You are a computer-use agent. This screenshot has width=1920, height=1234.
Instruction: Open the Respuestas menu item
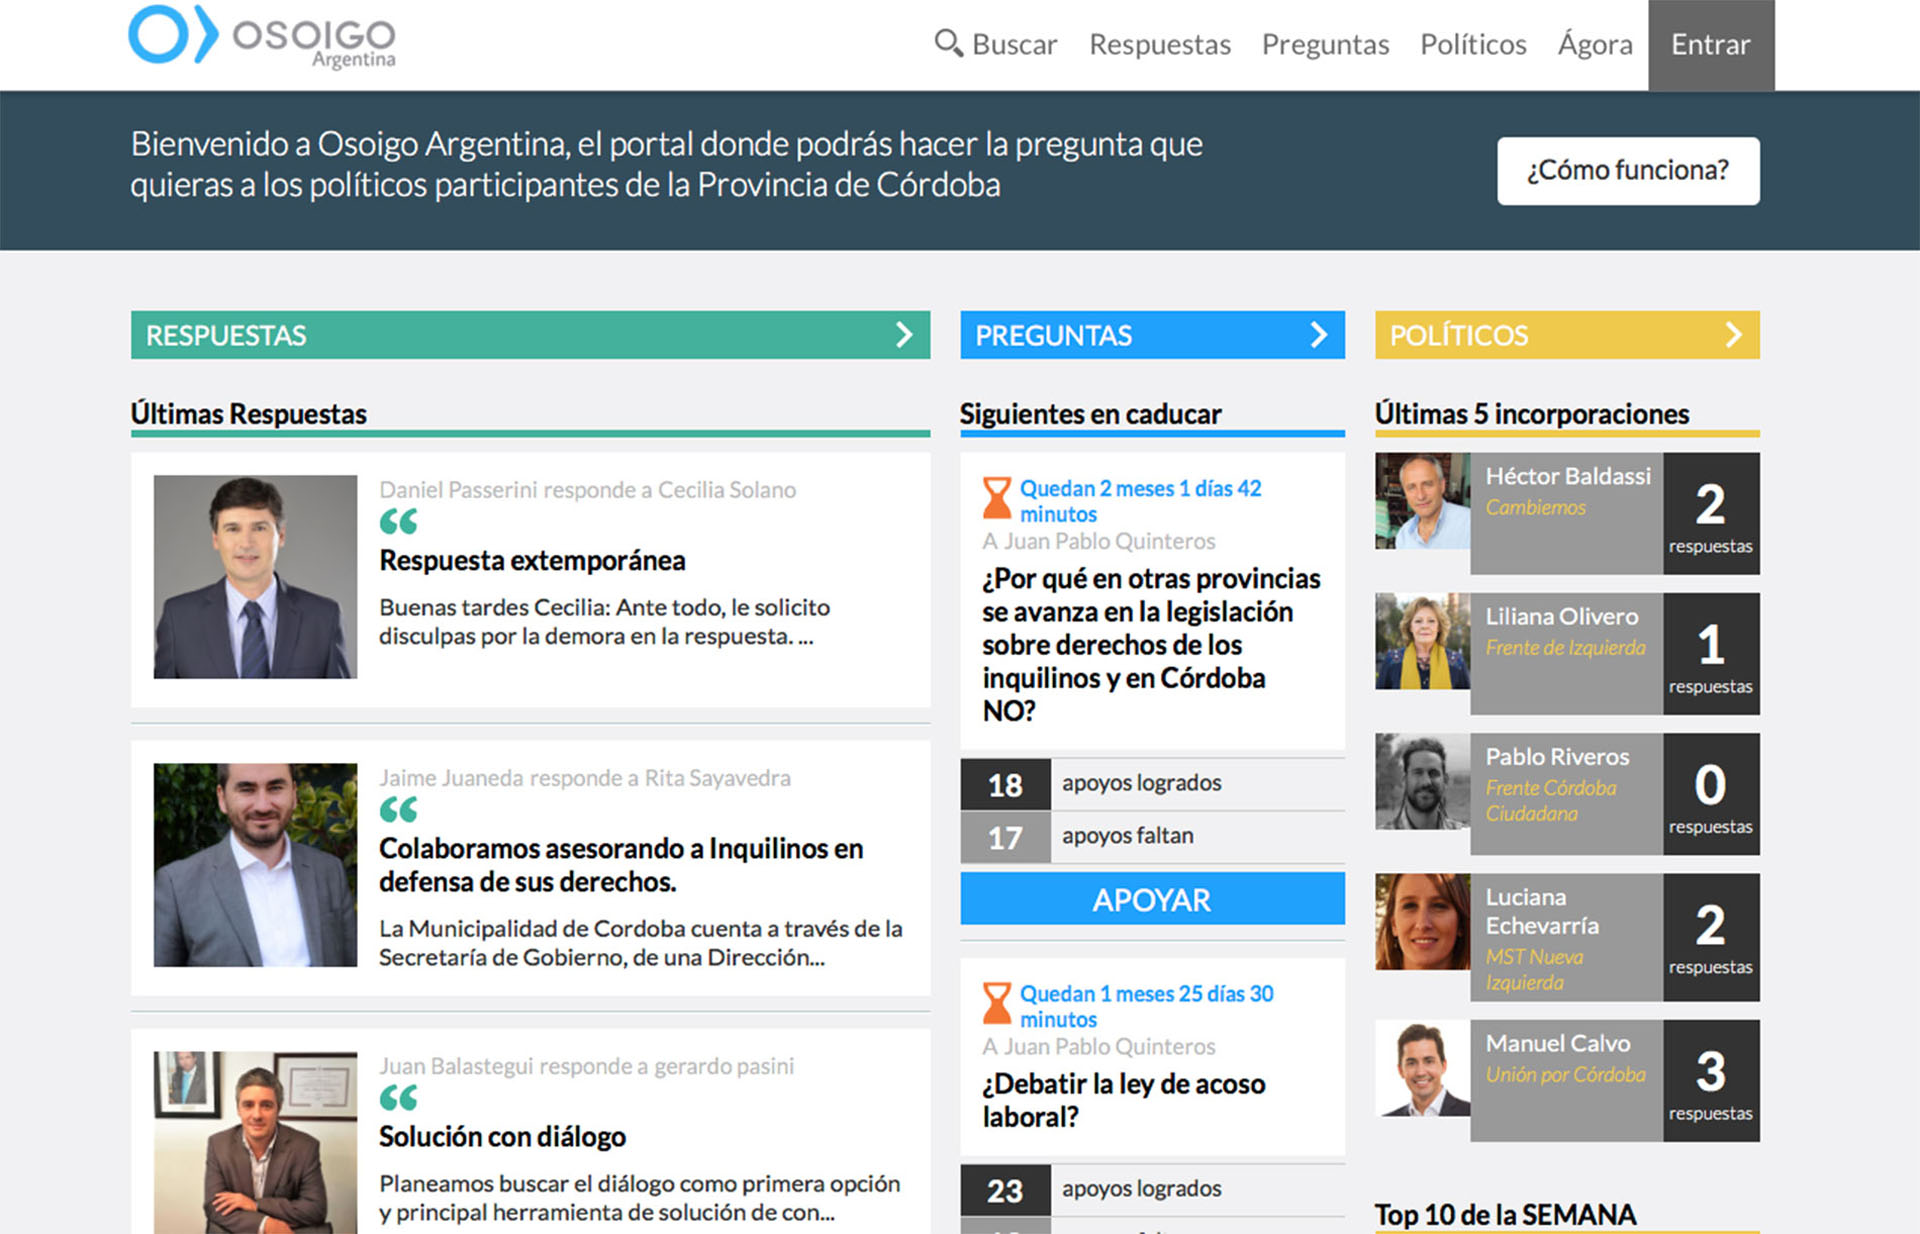coord(1159,45)
